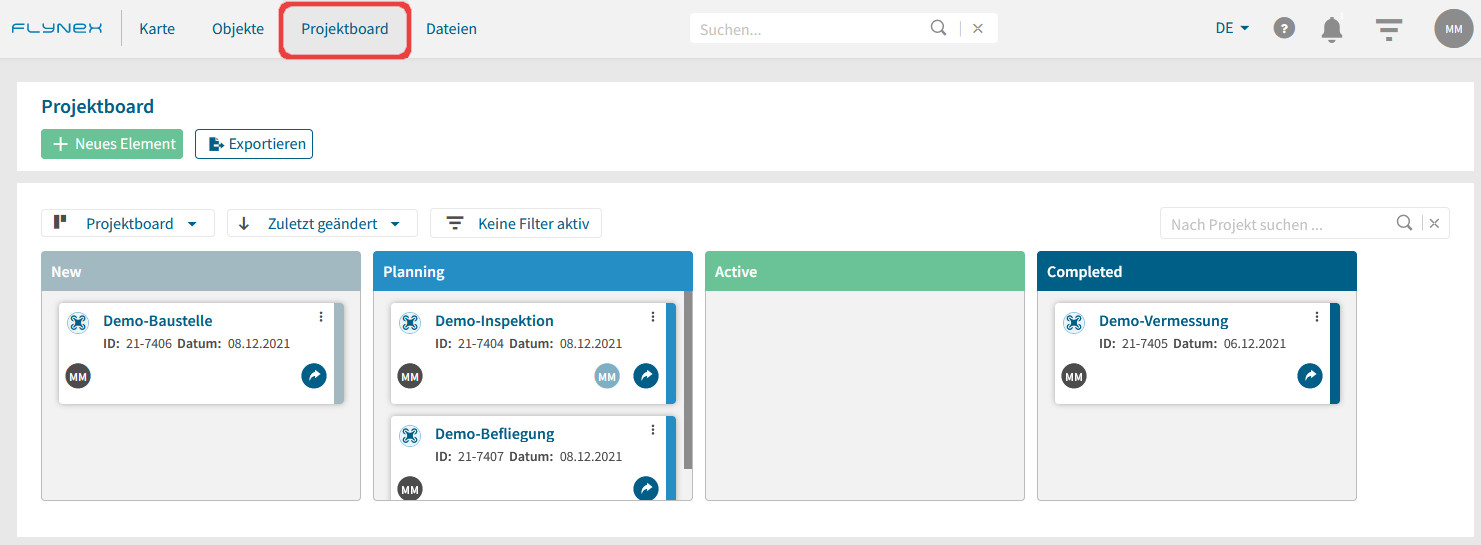The height and width of the screenshot is (545, 1481).
Task: Click the Exportieren button
Action: click(x=254, y=144)
